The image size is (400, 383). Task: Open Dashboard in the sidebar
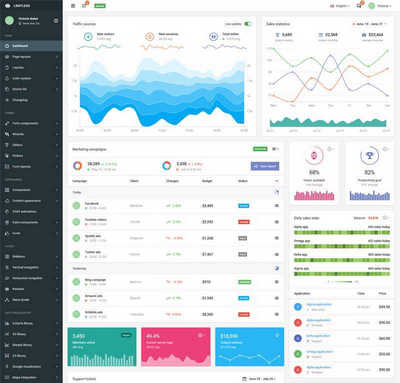31,46
